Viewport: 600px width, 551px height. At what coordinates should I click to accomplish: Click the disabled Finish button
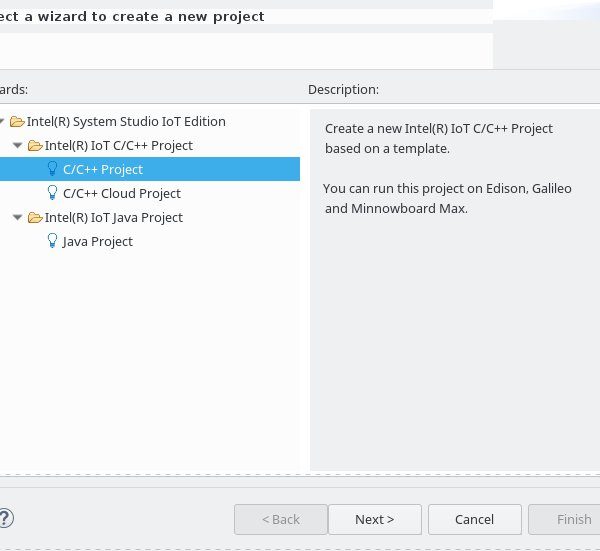[x=564, y=519]
